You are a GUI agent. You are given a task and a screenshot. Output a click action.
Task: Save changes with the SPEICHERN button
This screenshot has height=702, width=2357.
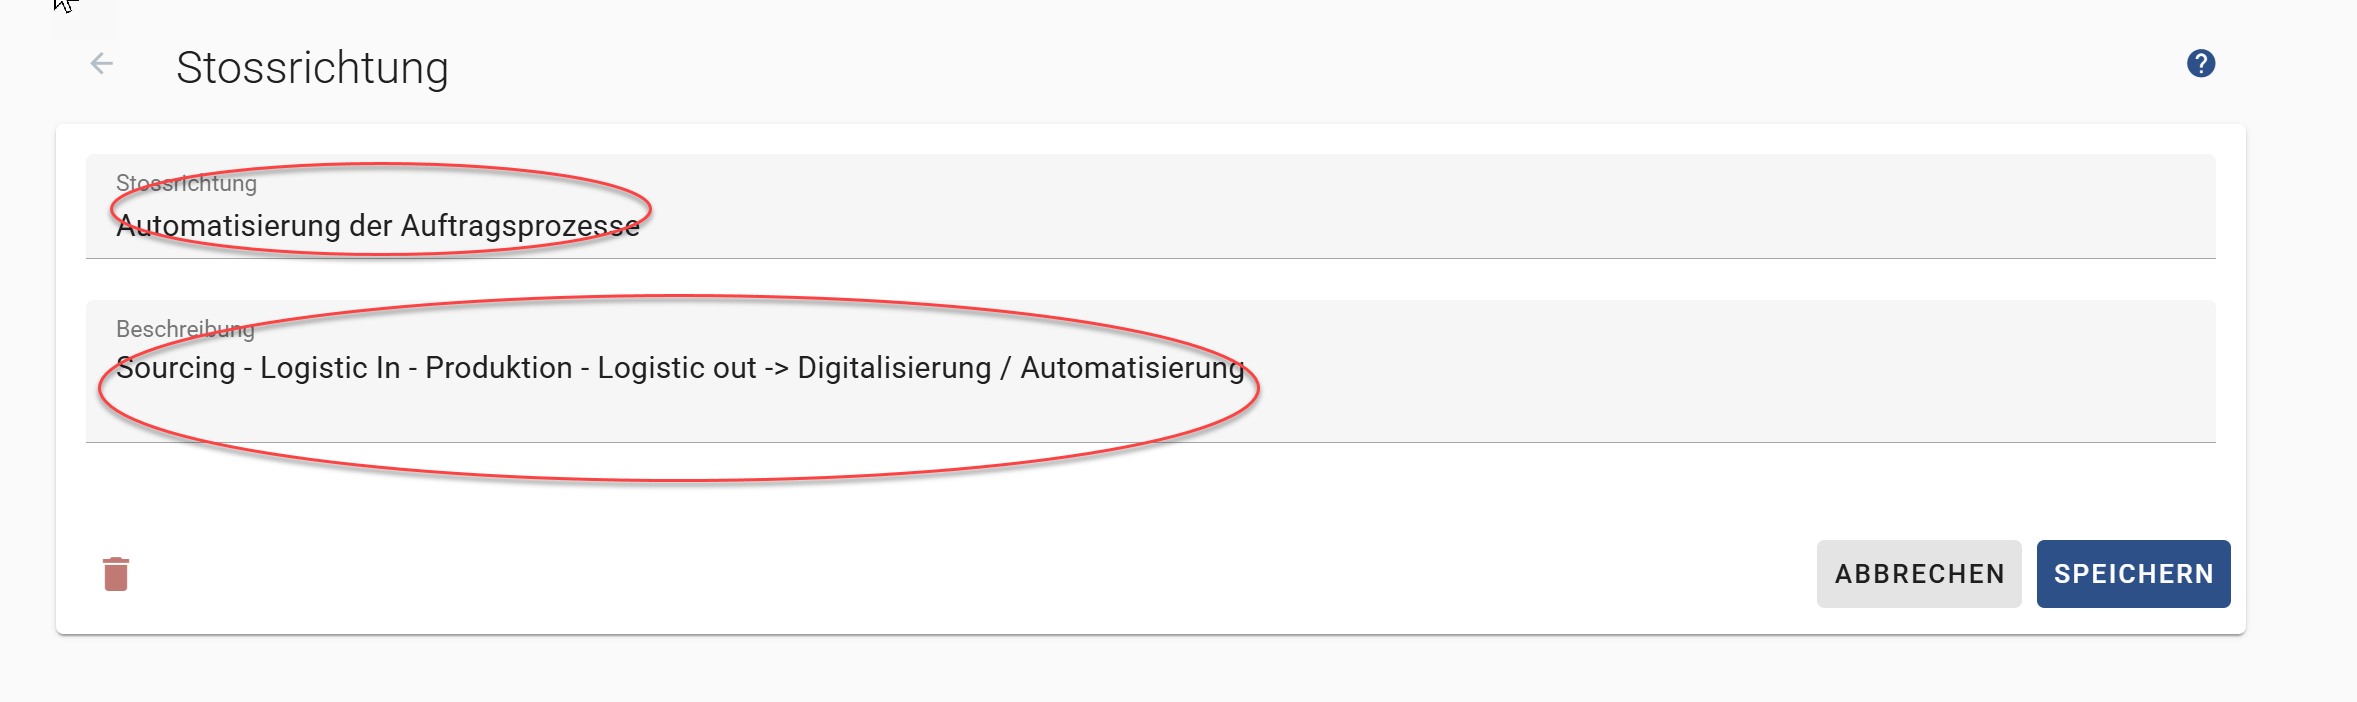tap(2133, 574)
